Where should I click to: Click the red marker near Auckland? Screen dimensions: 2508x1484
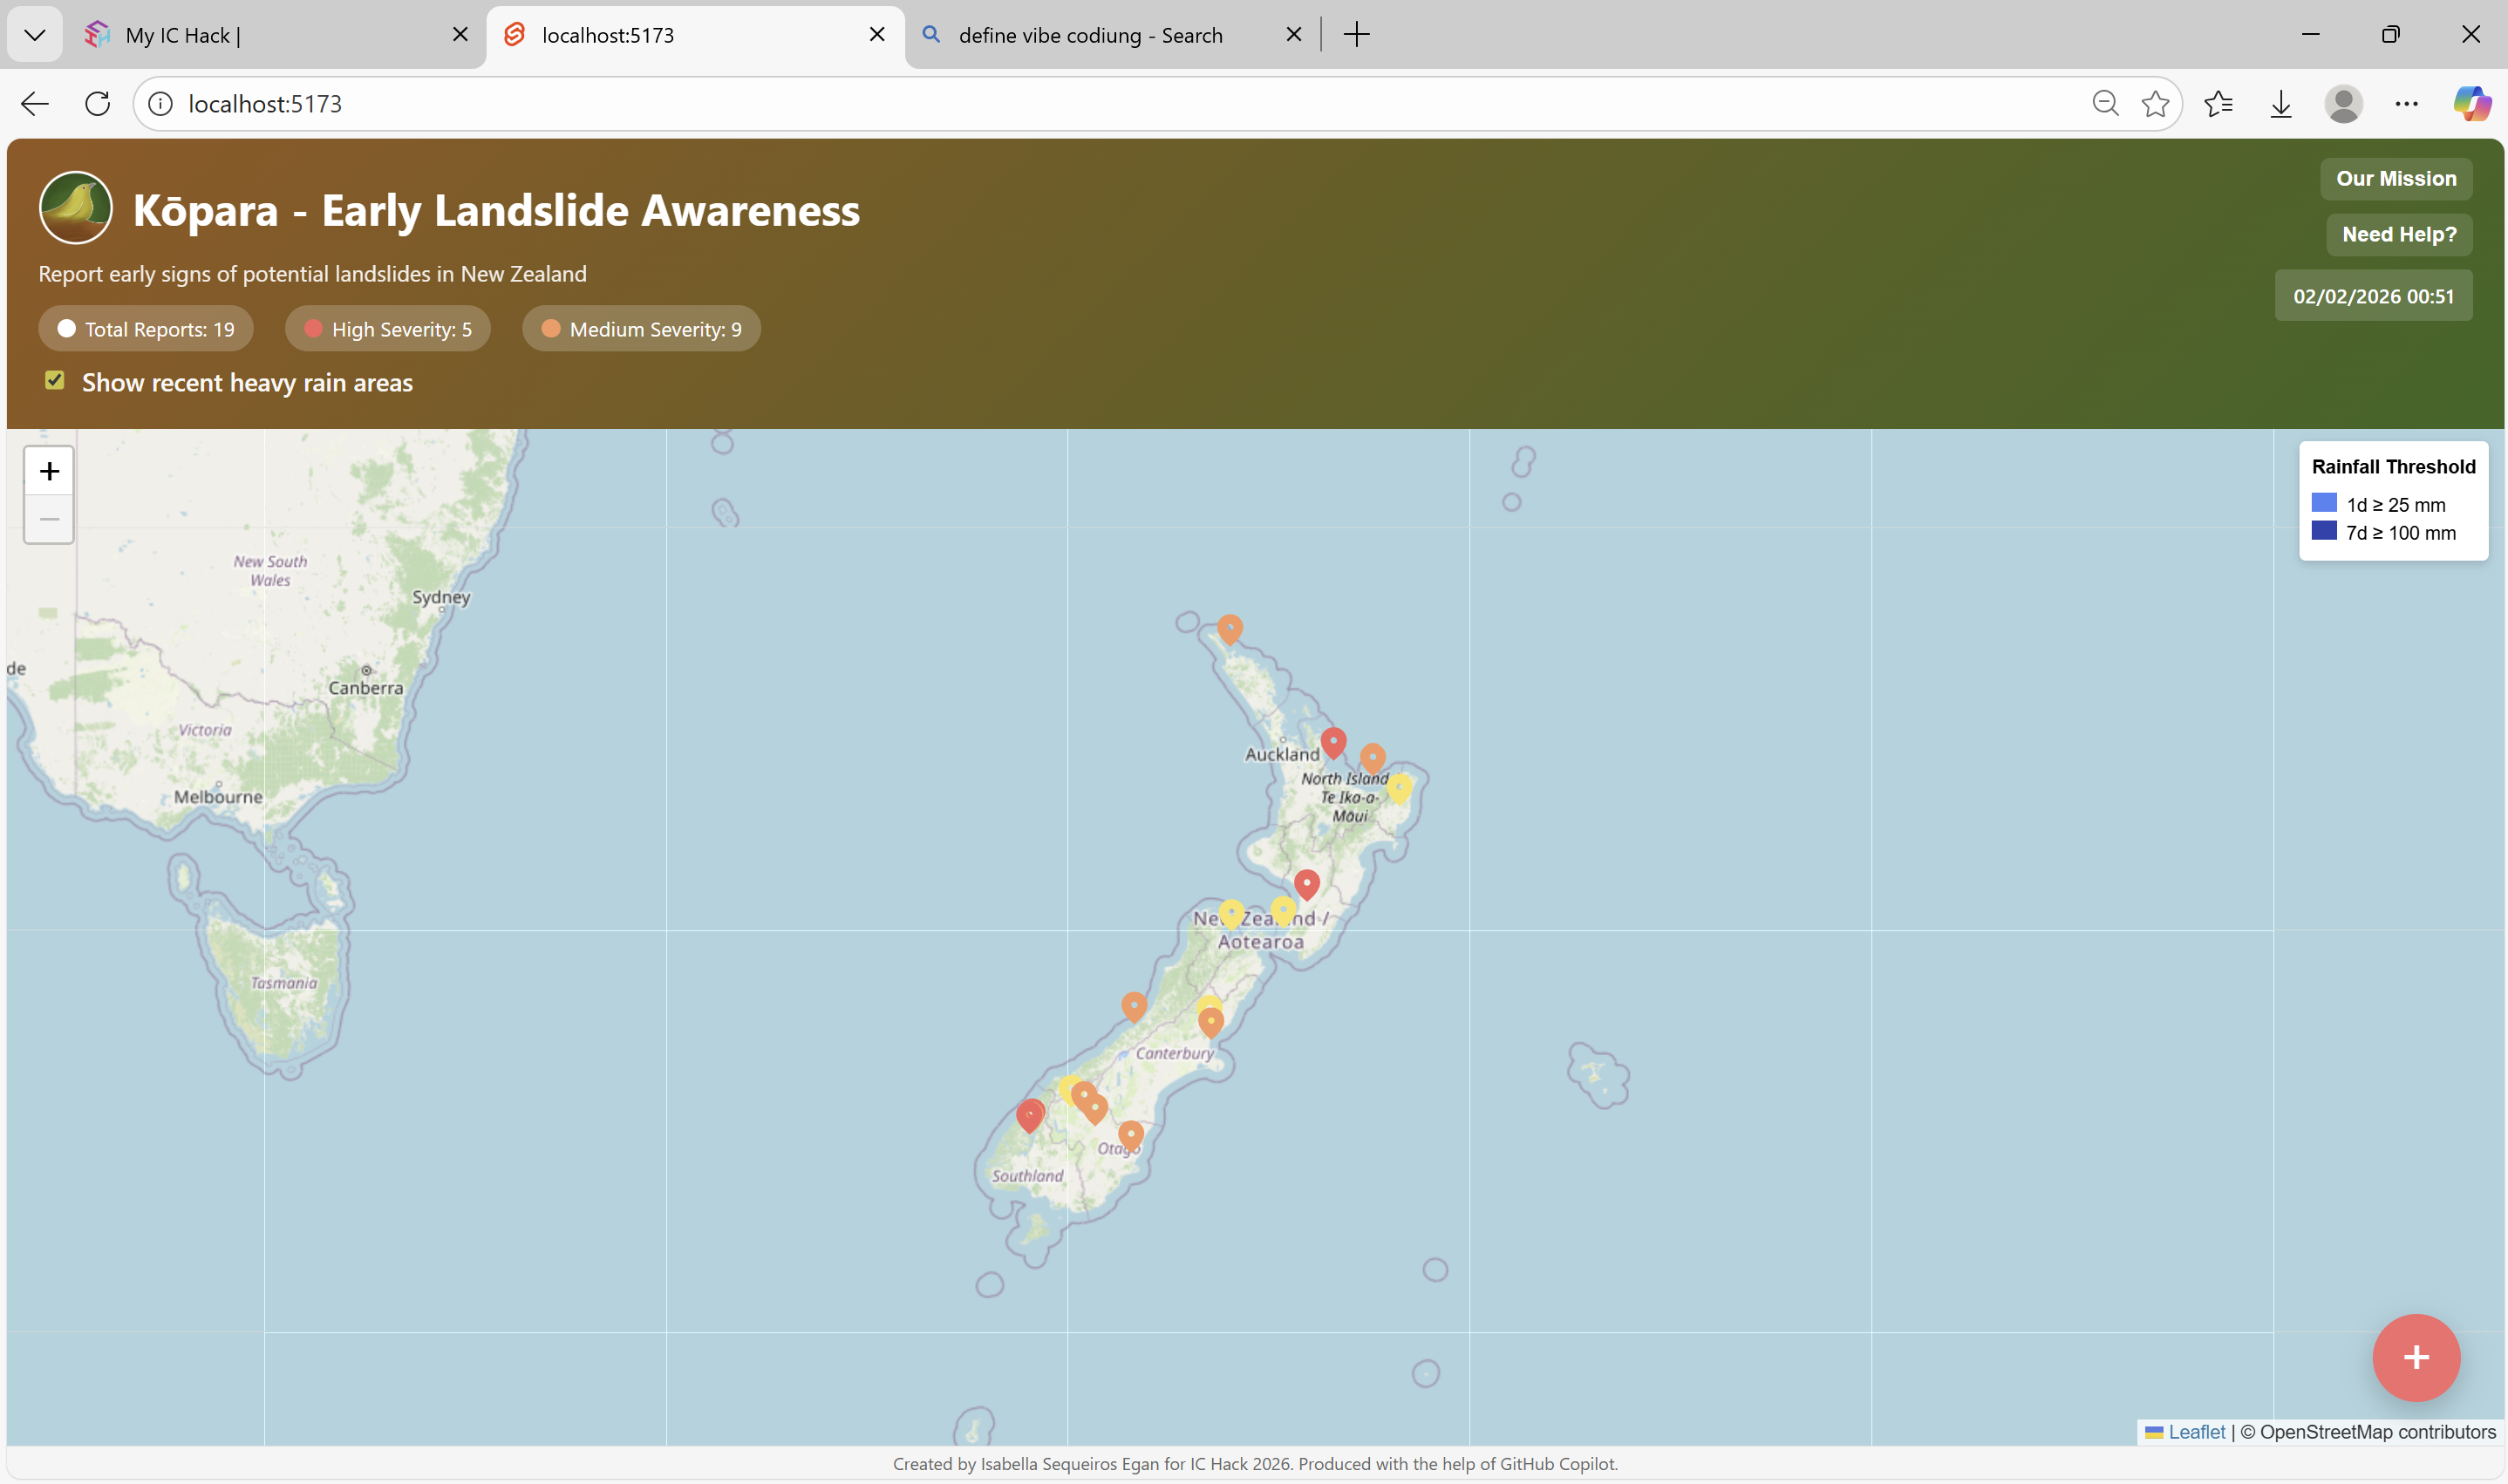[1333, 742]
